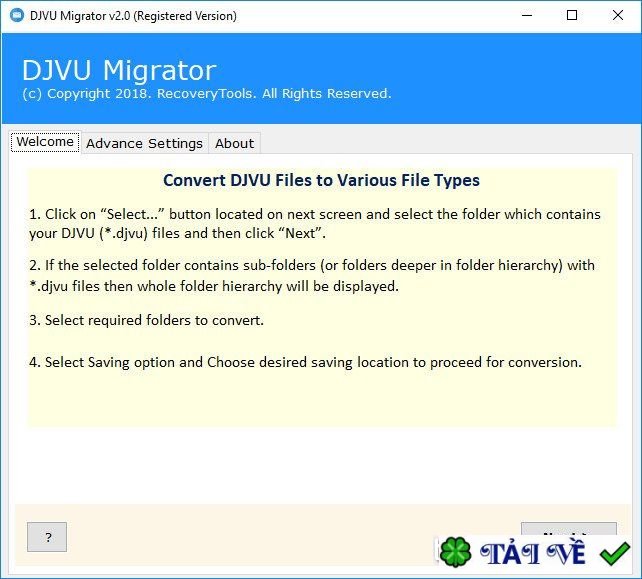The width and height of the screenshot is (642, 579).
Task: Maximize the DJVU Migrator window
Action: (572, 16)
